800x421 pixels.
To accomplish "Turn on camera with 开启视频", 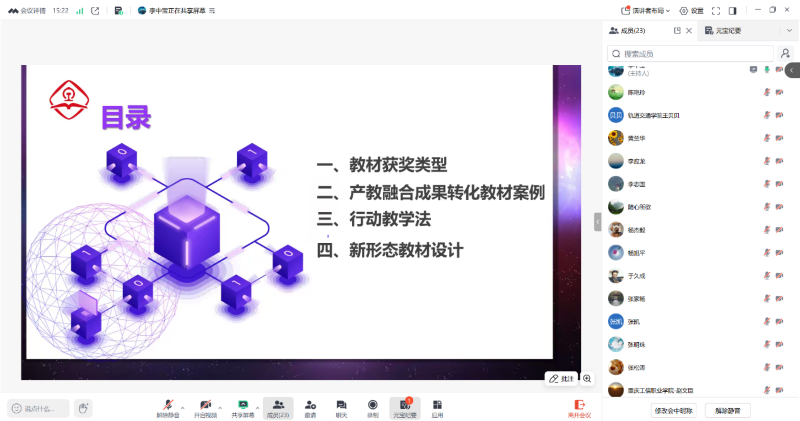I will coord(205,406).
